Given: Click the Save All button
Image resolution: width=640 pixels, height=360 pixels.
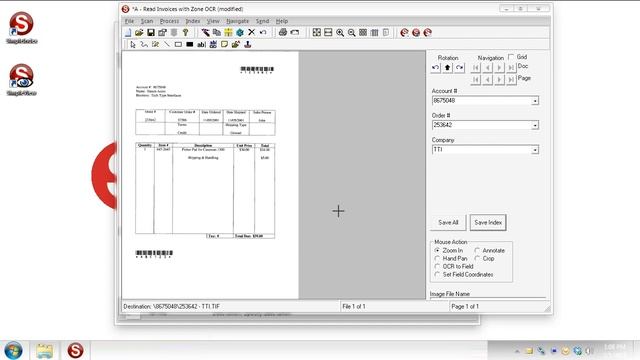Looking at the screenshot, I should pyautogui.click(x=448, y=222).
